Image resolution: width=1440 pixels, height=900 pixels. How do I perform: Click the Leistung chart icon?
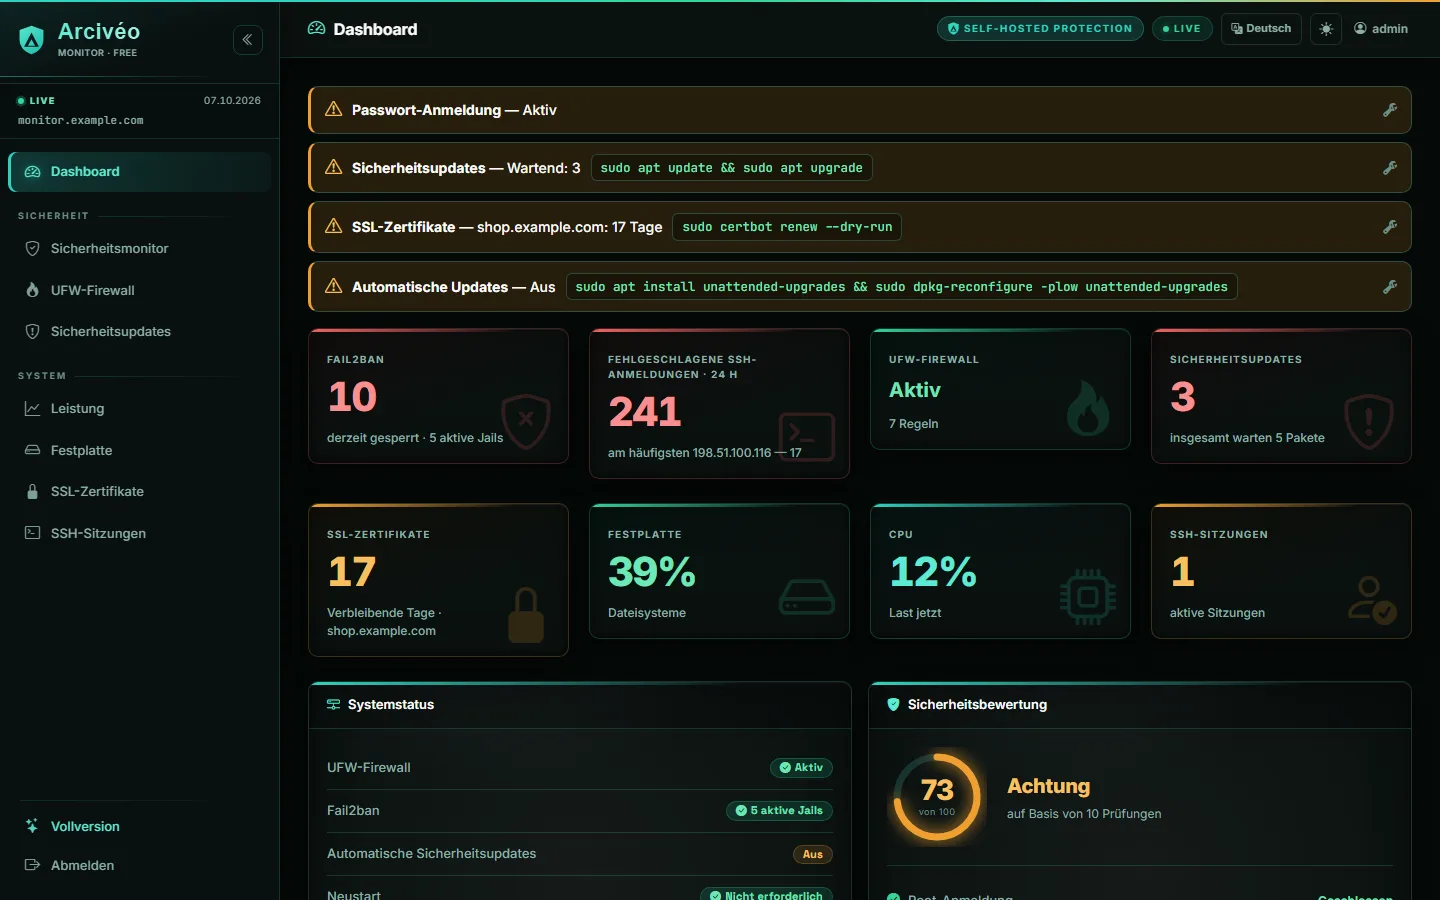coord(32,409)
